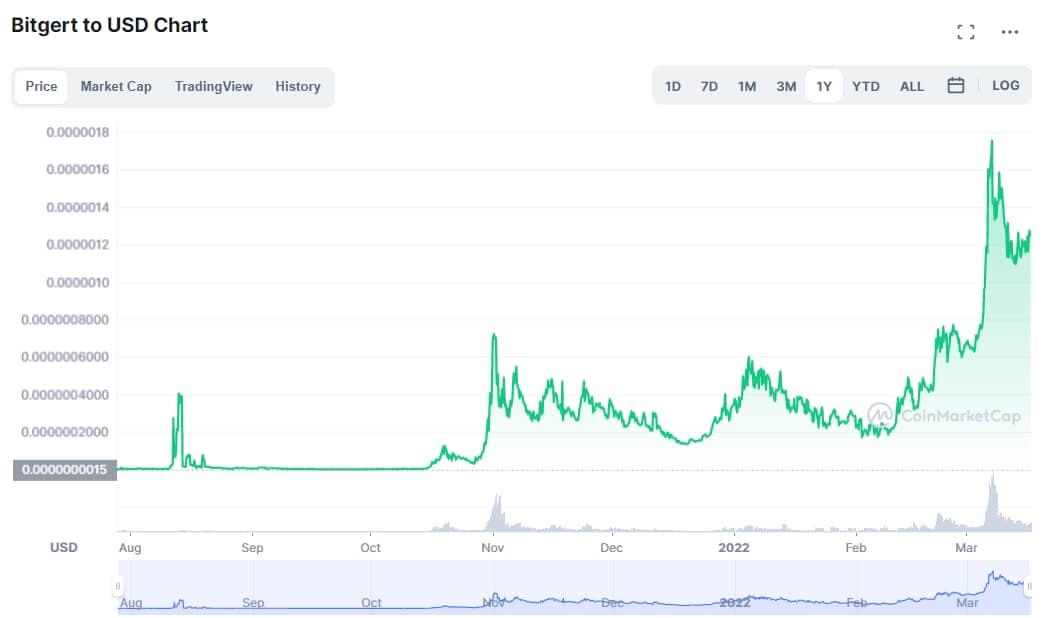
Task: Click the 0.0000018 axis label
Action: coord(77,132)
